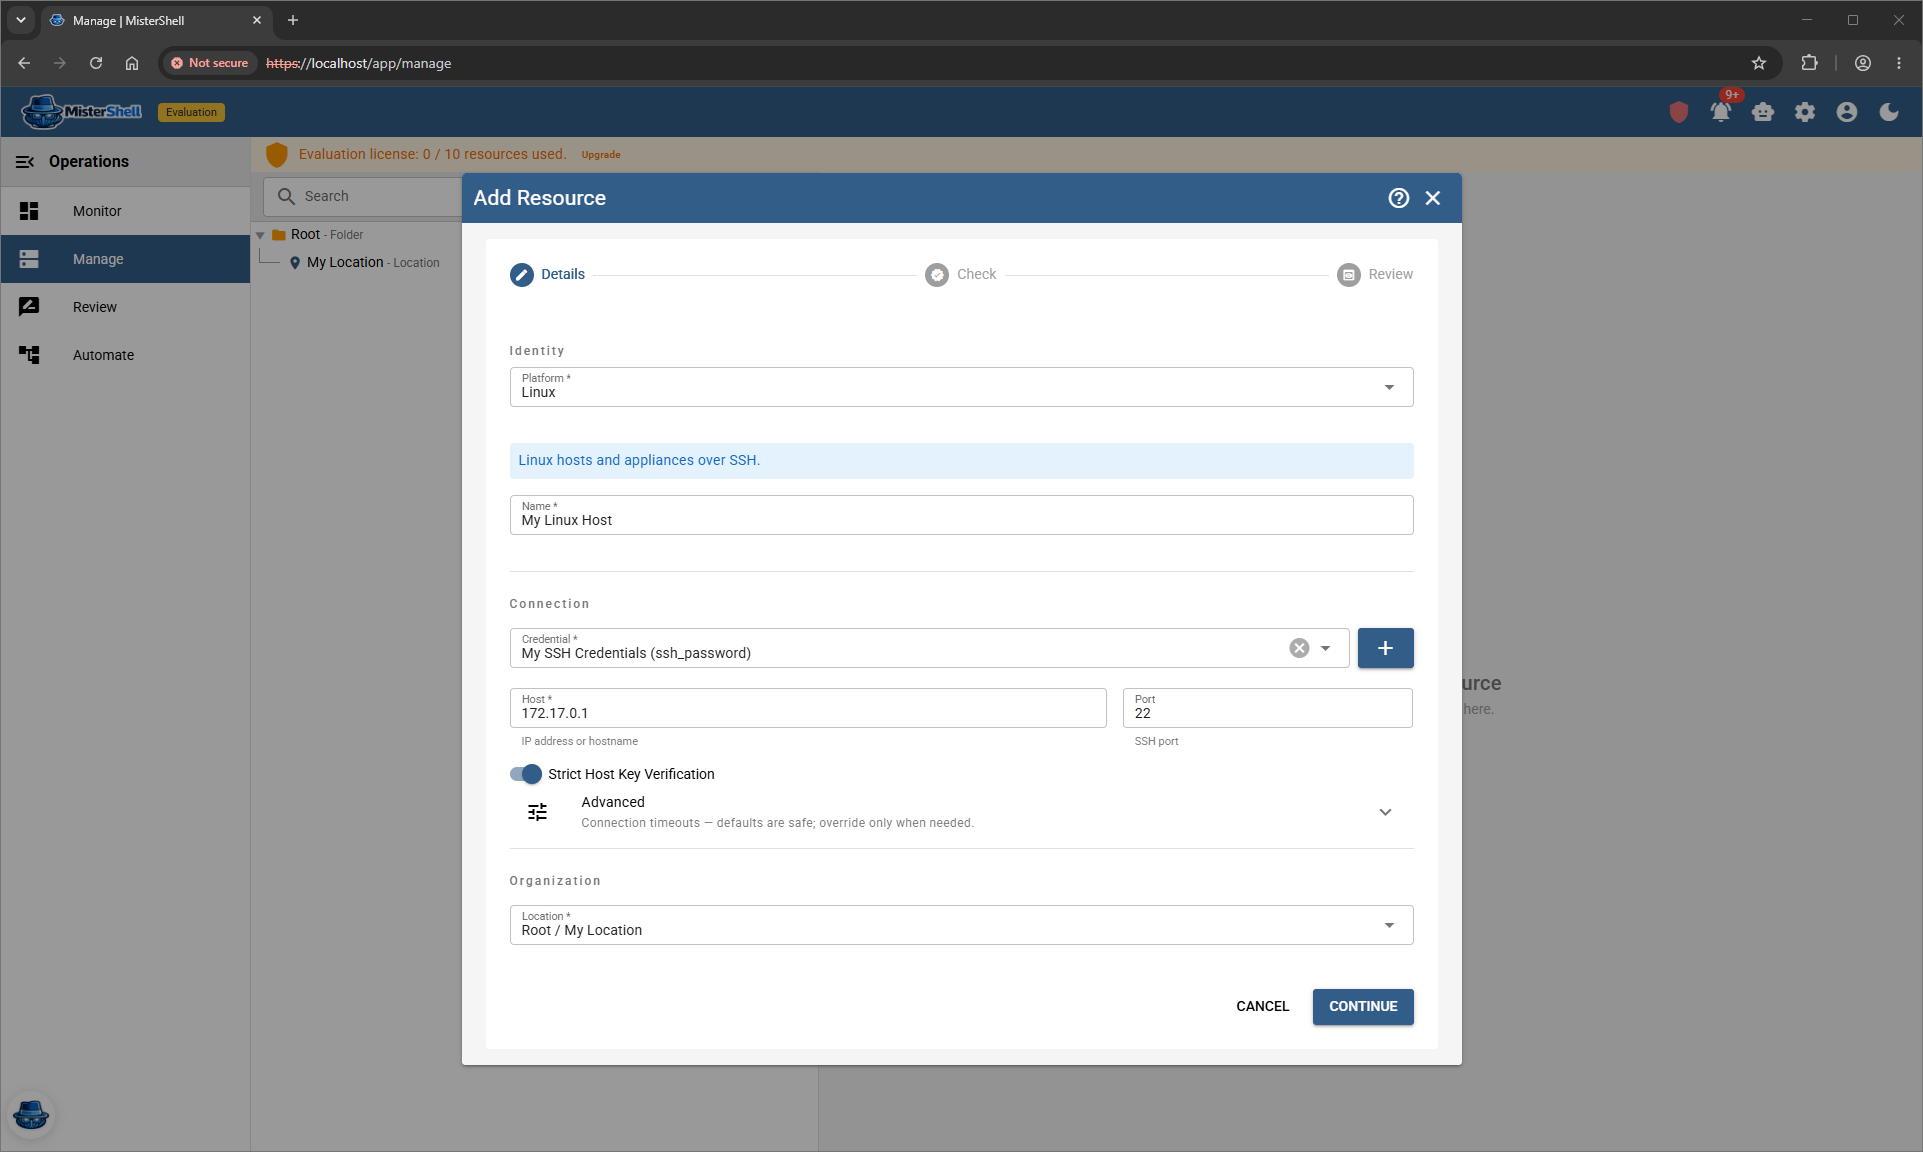1923x1152 pixels.
Task: Open the Location dropdown
Action: (961, 925)
